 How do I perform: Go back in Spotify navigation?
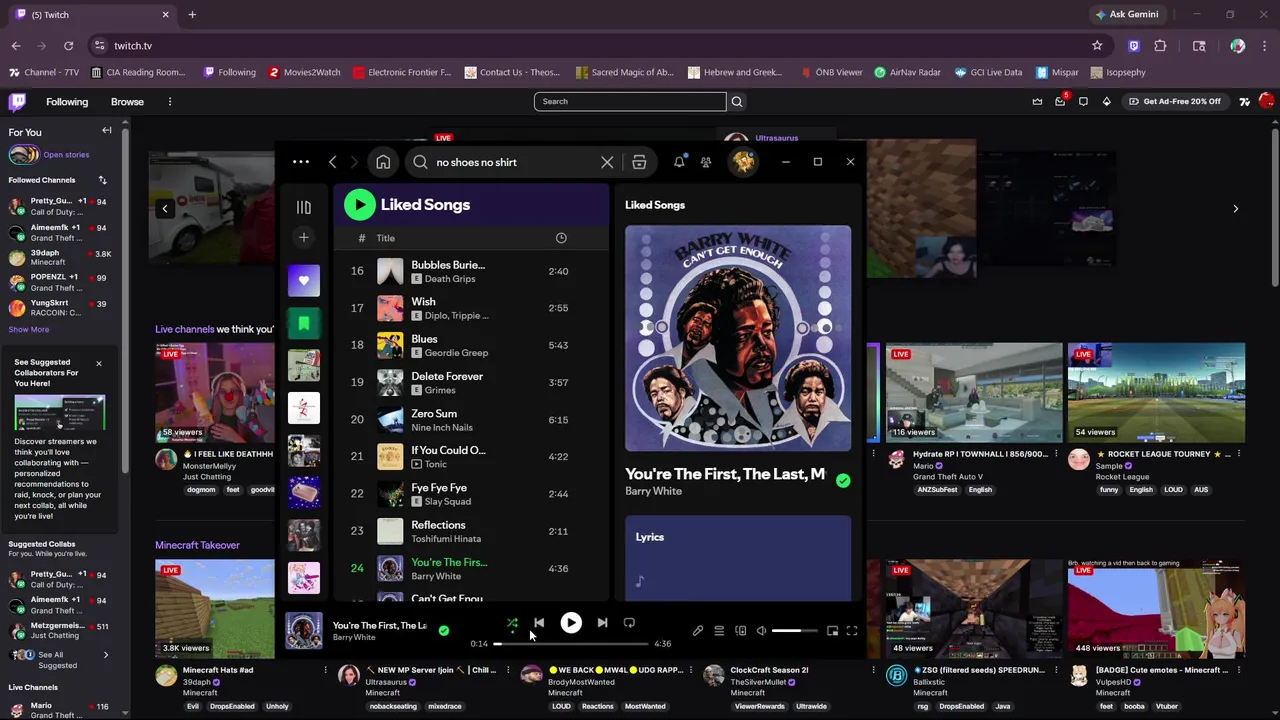coord(333,162)
